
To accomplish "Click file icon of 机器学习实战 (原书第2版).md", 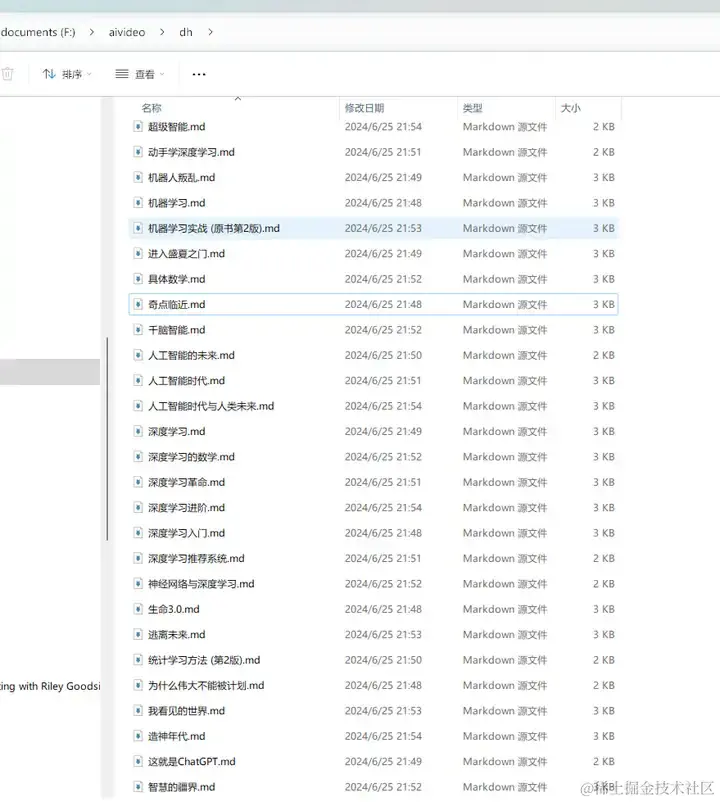I will click(x=138, y=228).
